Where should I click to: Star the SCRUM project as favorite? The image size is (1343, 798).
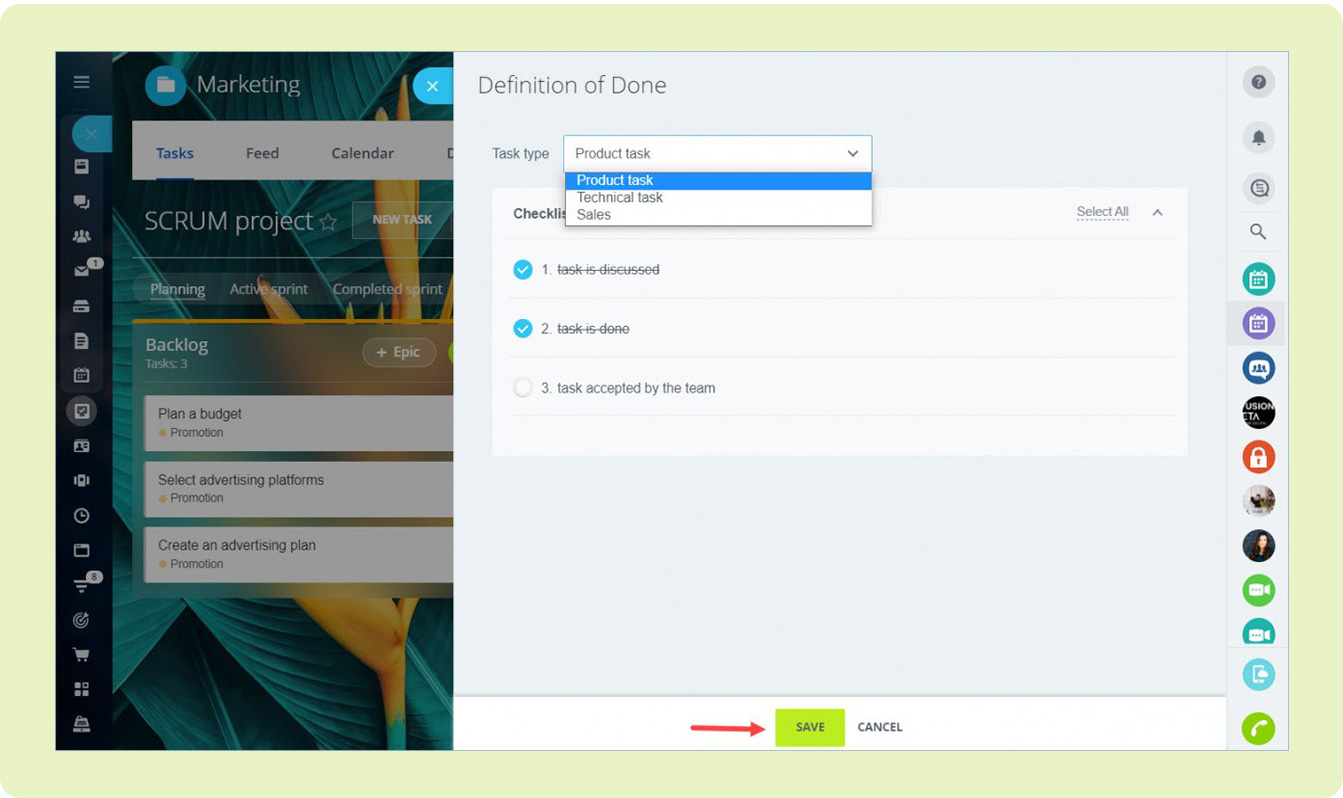[328, 222]
